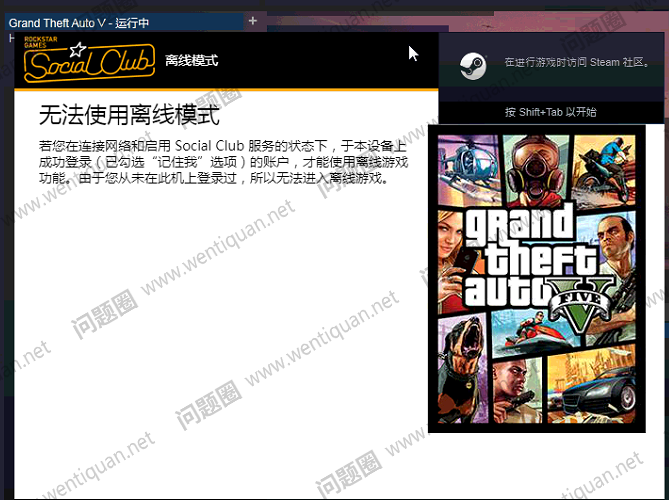This screenshot has width=669, height=500.
Task: Click the Steam logo icon
Action: 472,64
